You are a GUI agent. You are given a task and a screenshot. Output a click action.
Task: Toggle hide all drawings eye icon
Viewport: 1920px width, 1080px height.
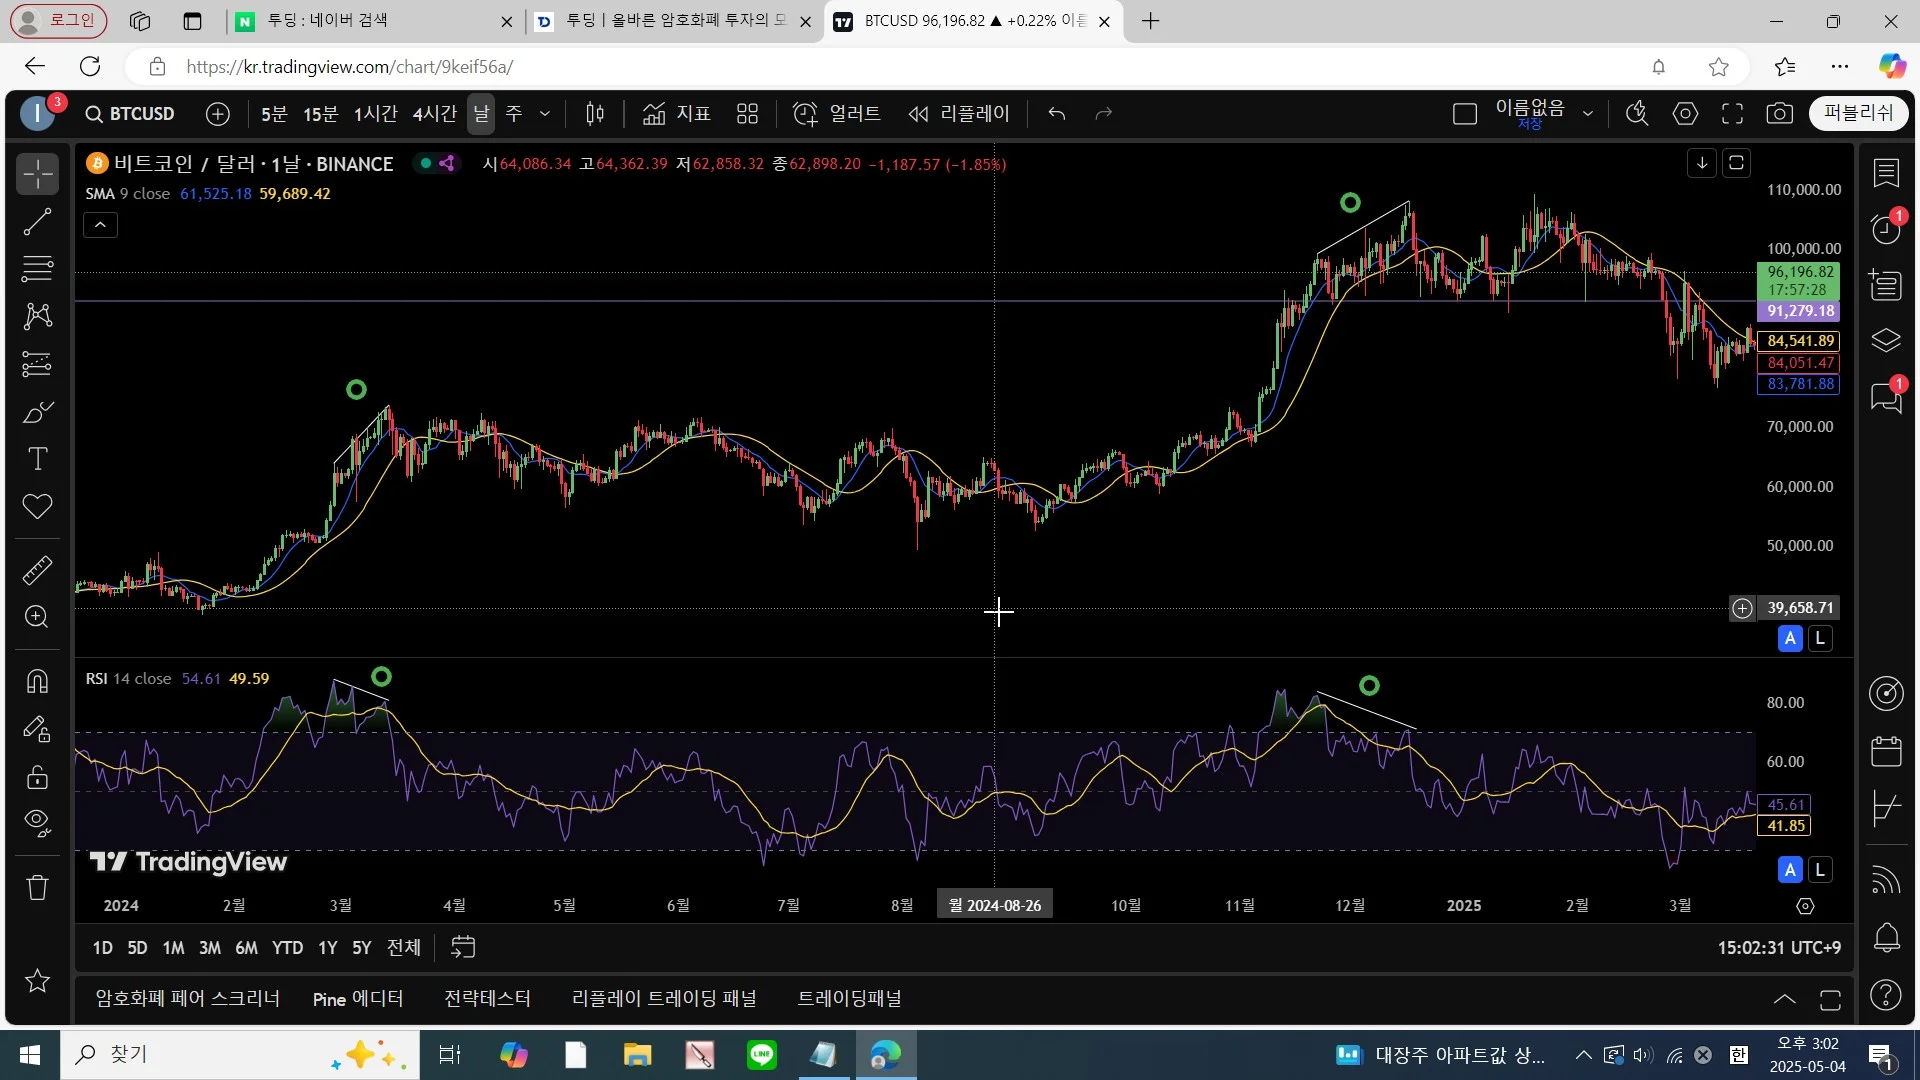click(x=37, y=822)
